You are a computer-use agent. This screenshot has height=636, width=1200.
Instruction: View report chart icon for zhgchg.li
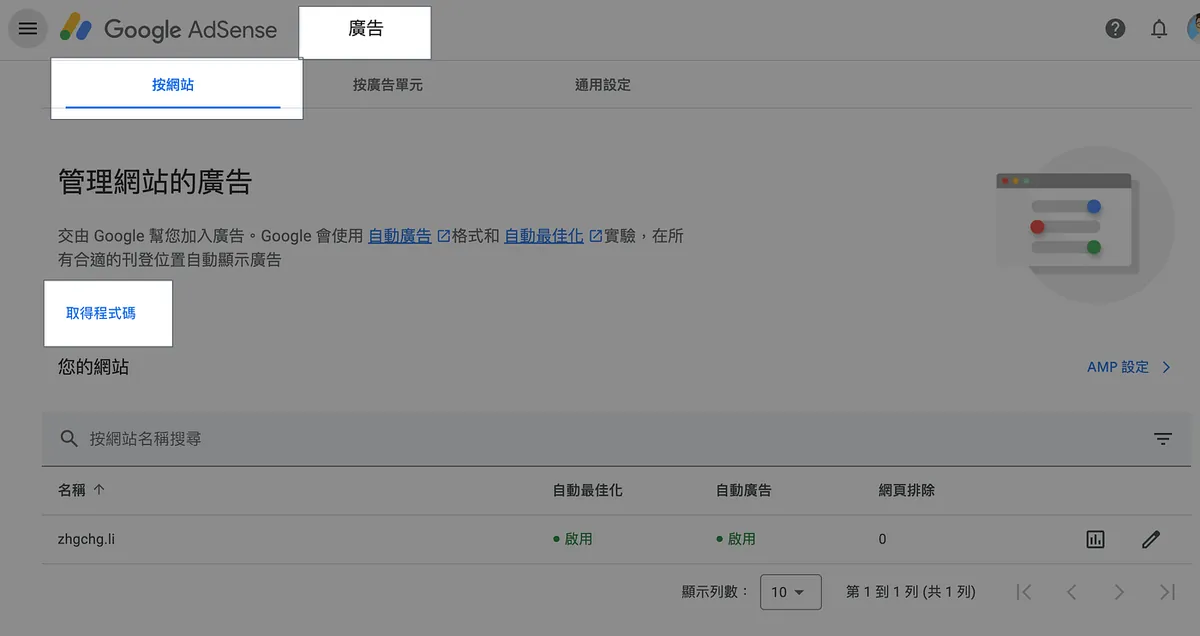pyautogui.click(x=1095, y=540)
